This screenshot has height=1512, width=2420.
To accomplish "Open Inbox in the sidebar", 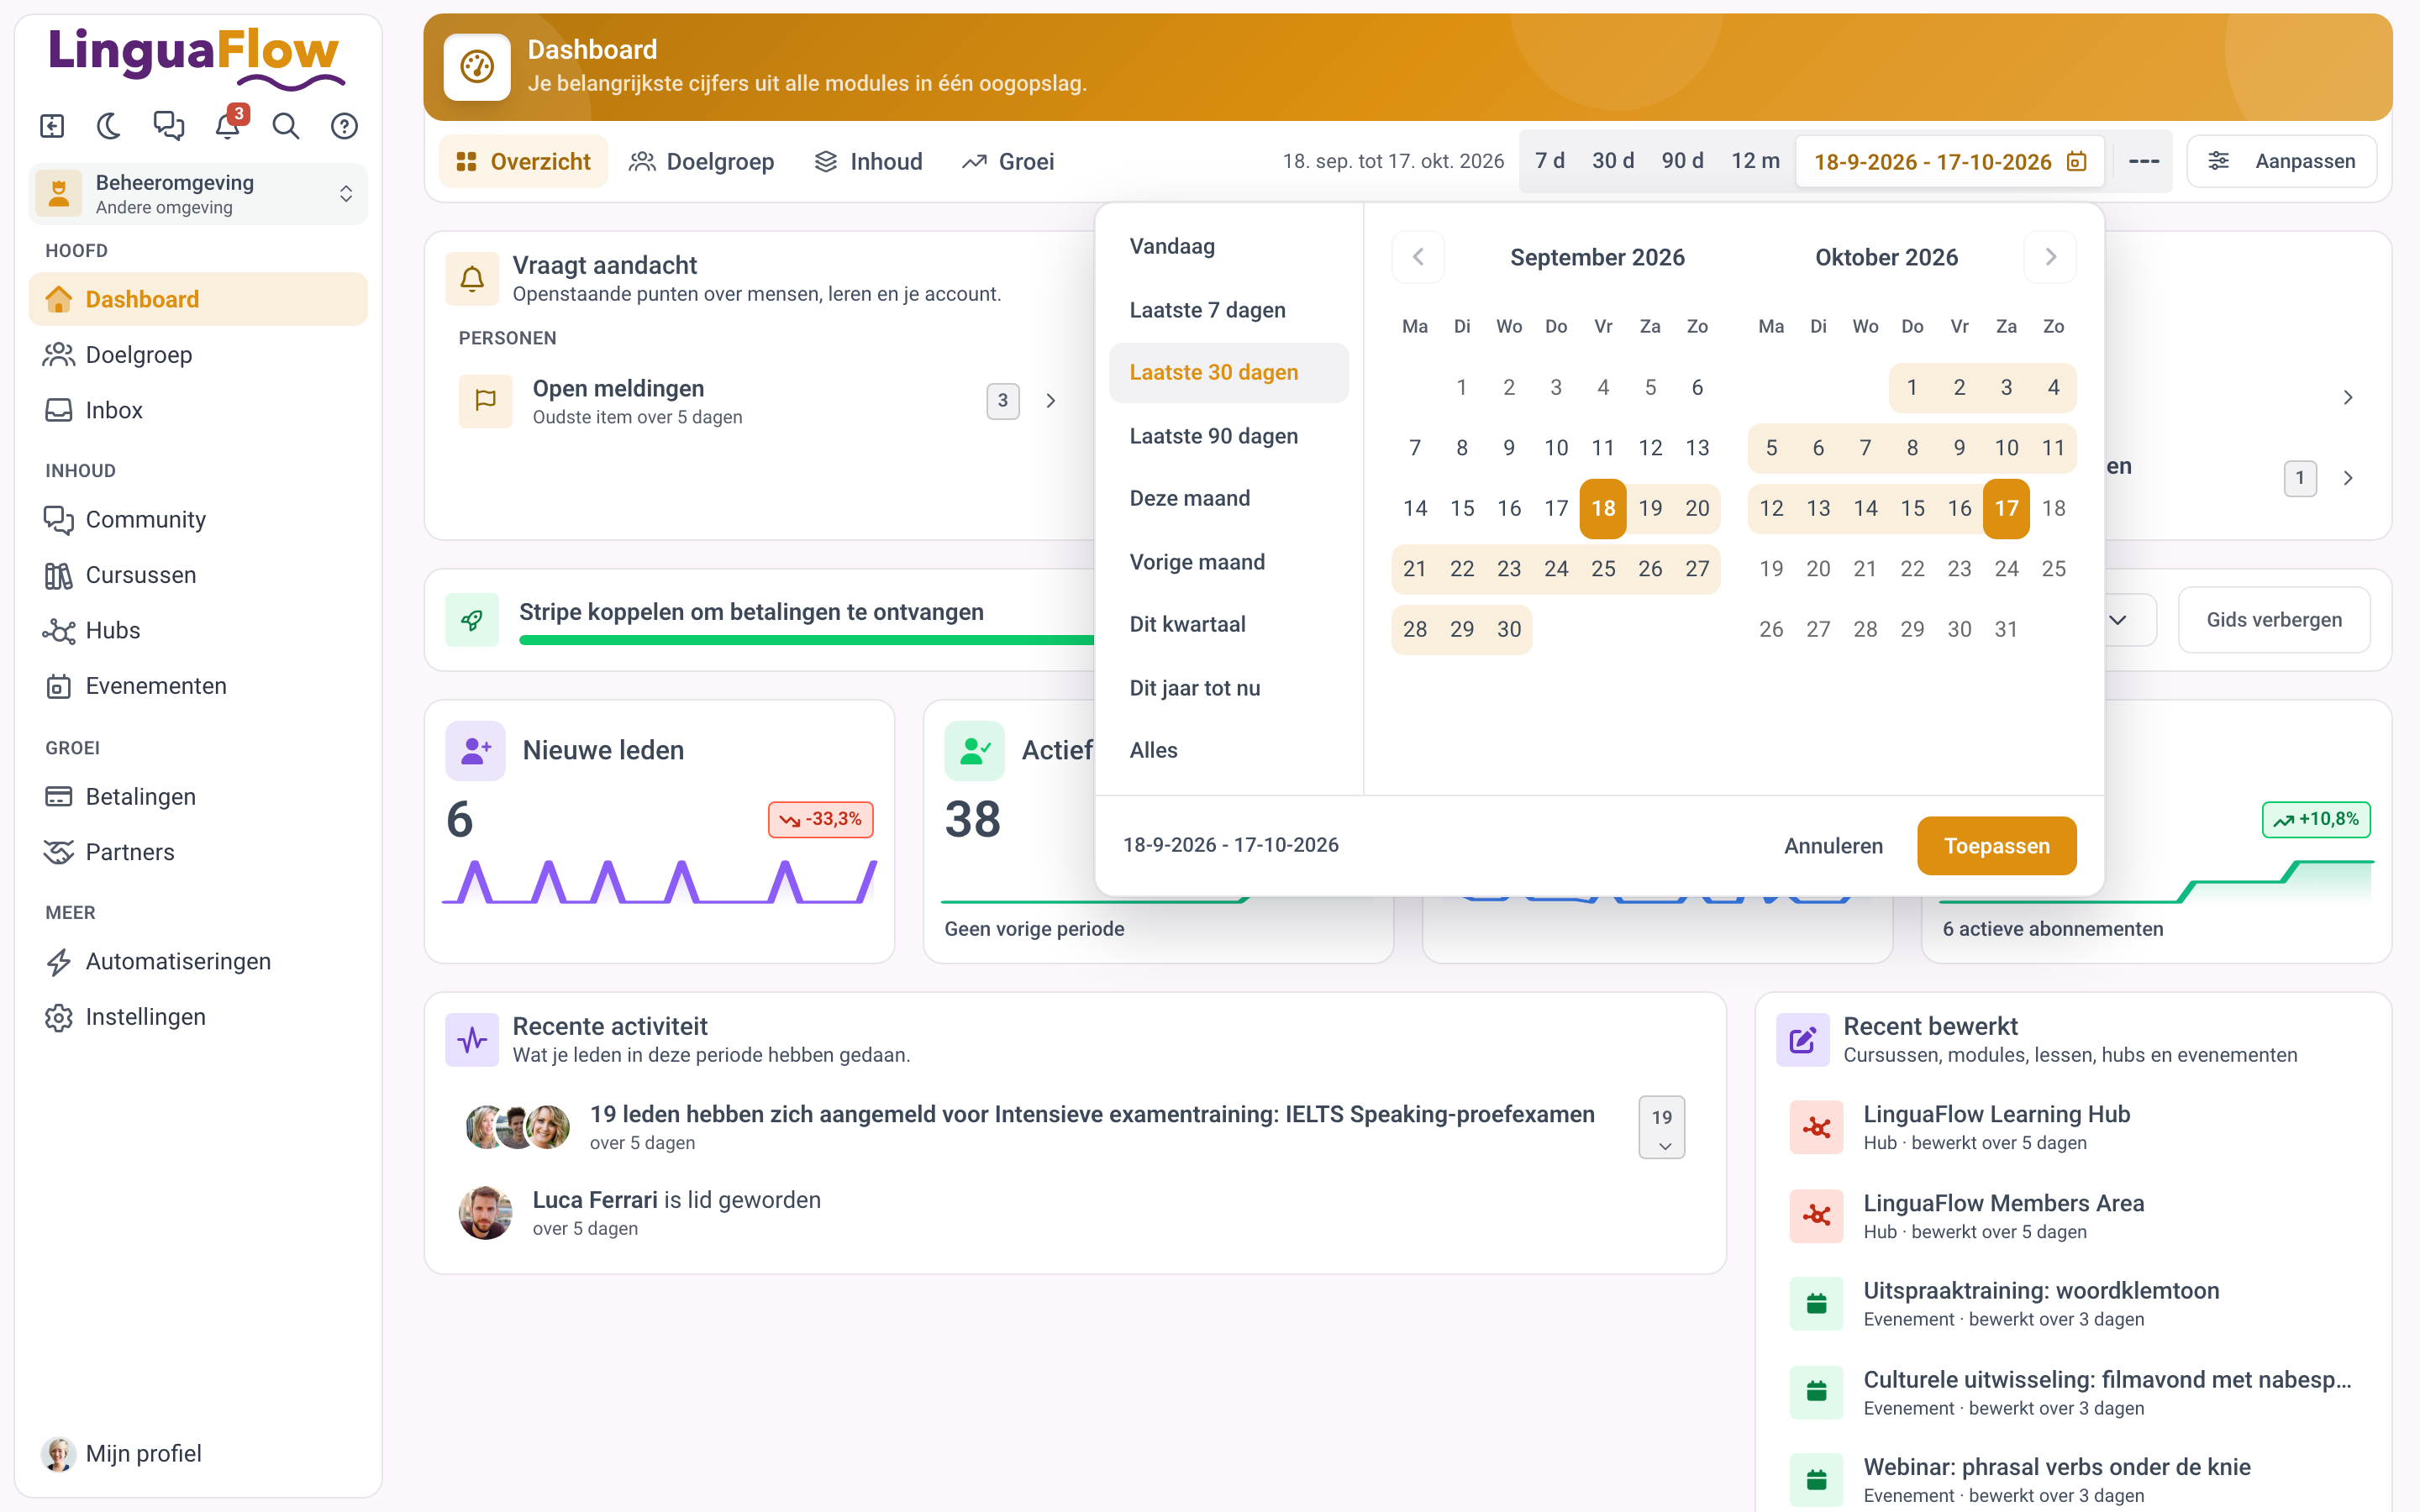I will click(198, 410).
